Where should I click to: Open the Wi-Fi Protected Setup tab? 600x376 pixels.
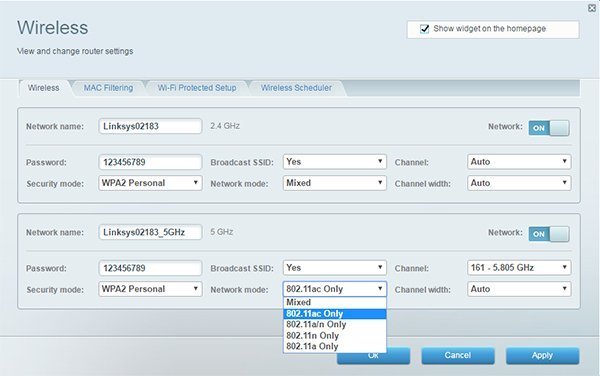[x=197, y=88]
